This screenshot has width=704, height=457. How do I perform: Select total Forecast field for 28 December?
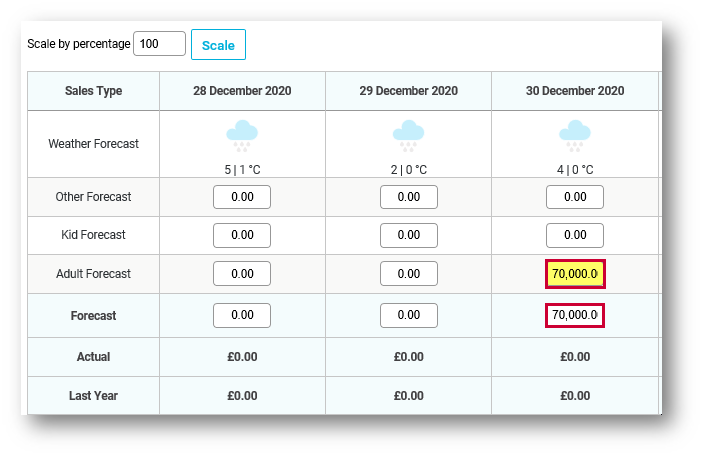coord(242,315)
